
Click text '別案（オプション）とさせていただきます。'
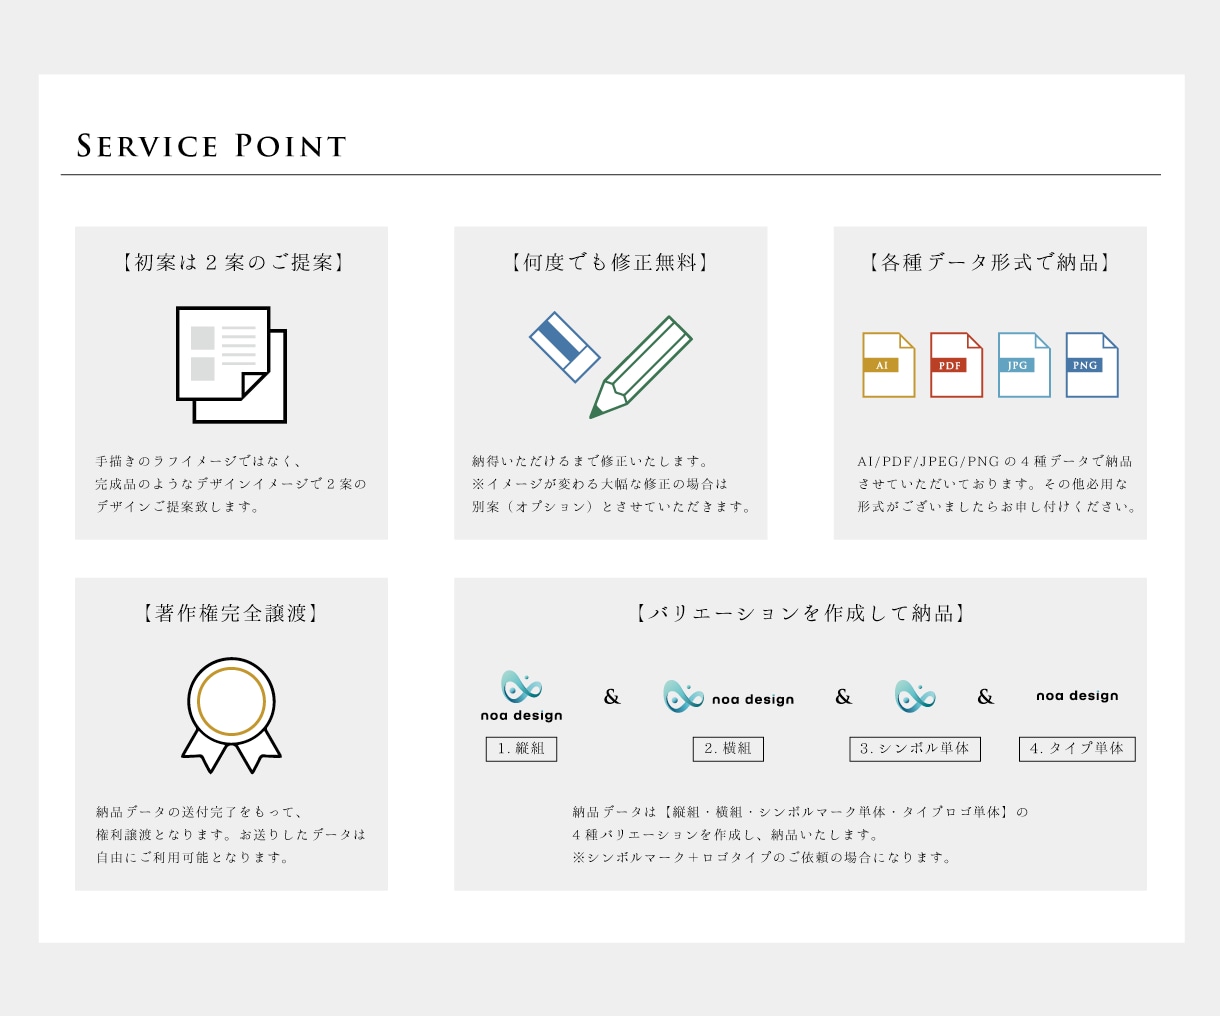[x=613, y=507]
